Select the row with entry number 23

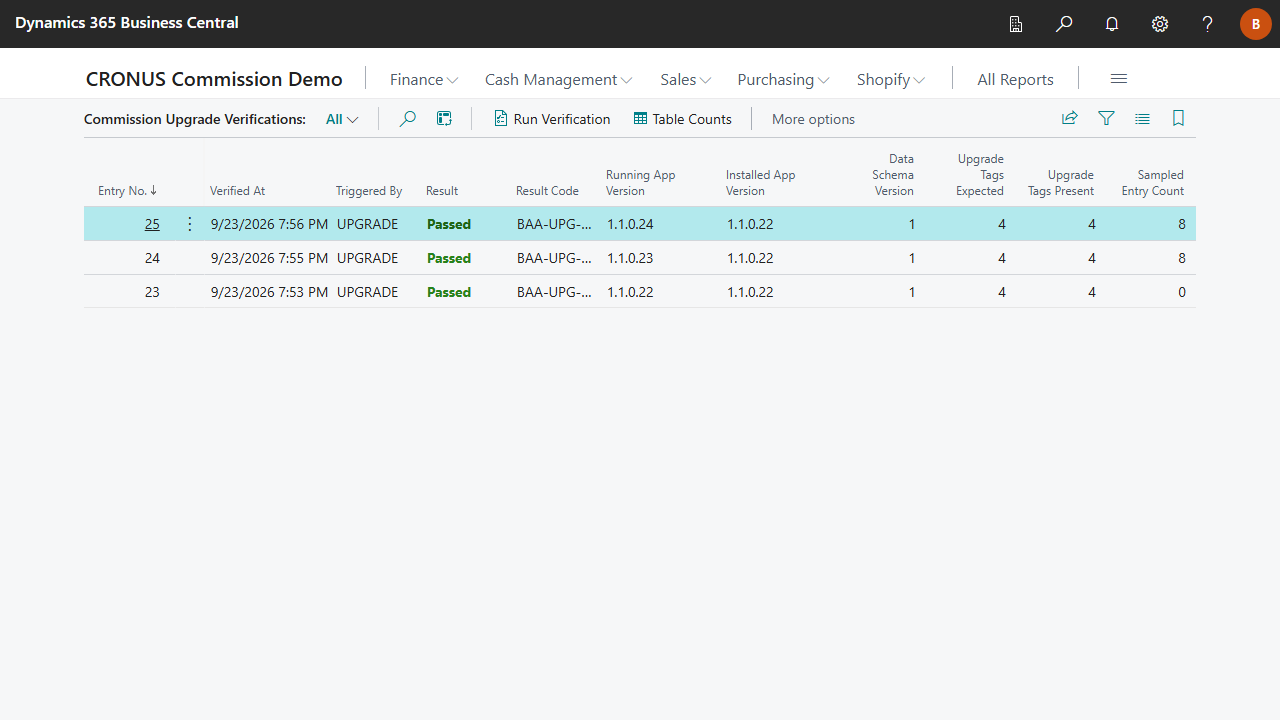(640, 292)
